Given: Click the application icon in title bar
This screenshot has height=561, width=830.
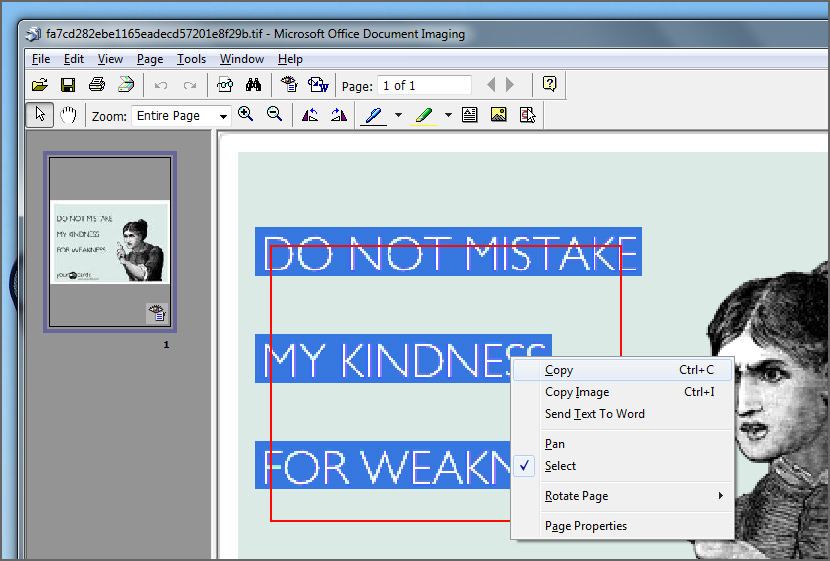Looking at the screenshot, I should (x=33, y=34).
